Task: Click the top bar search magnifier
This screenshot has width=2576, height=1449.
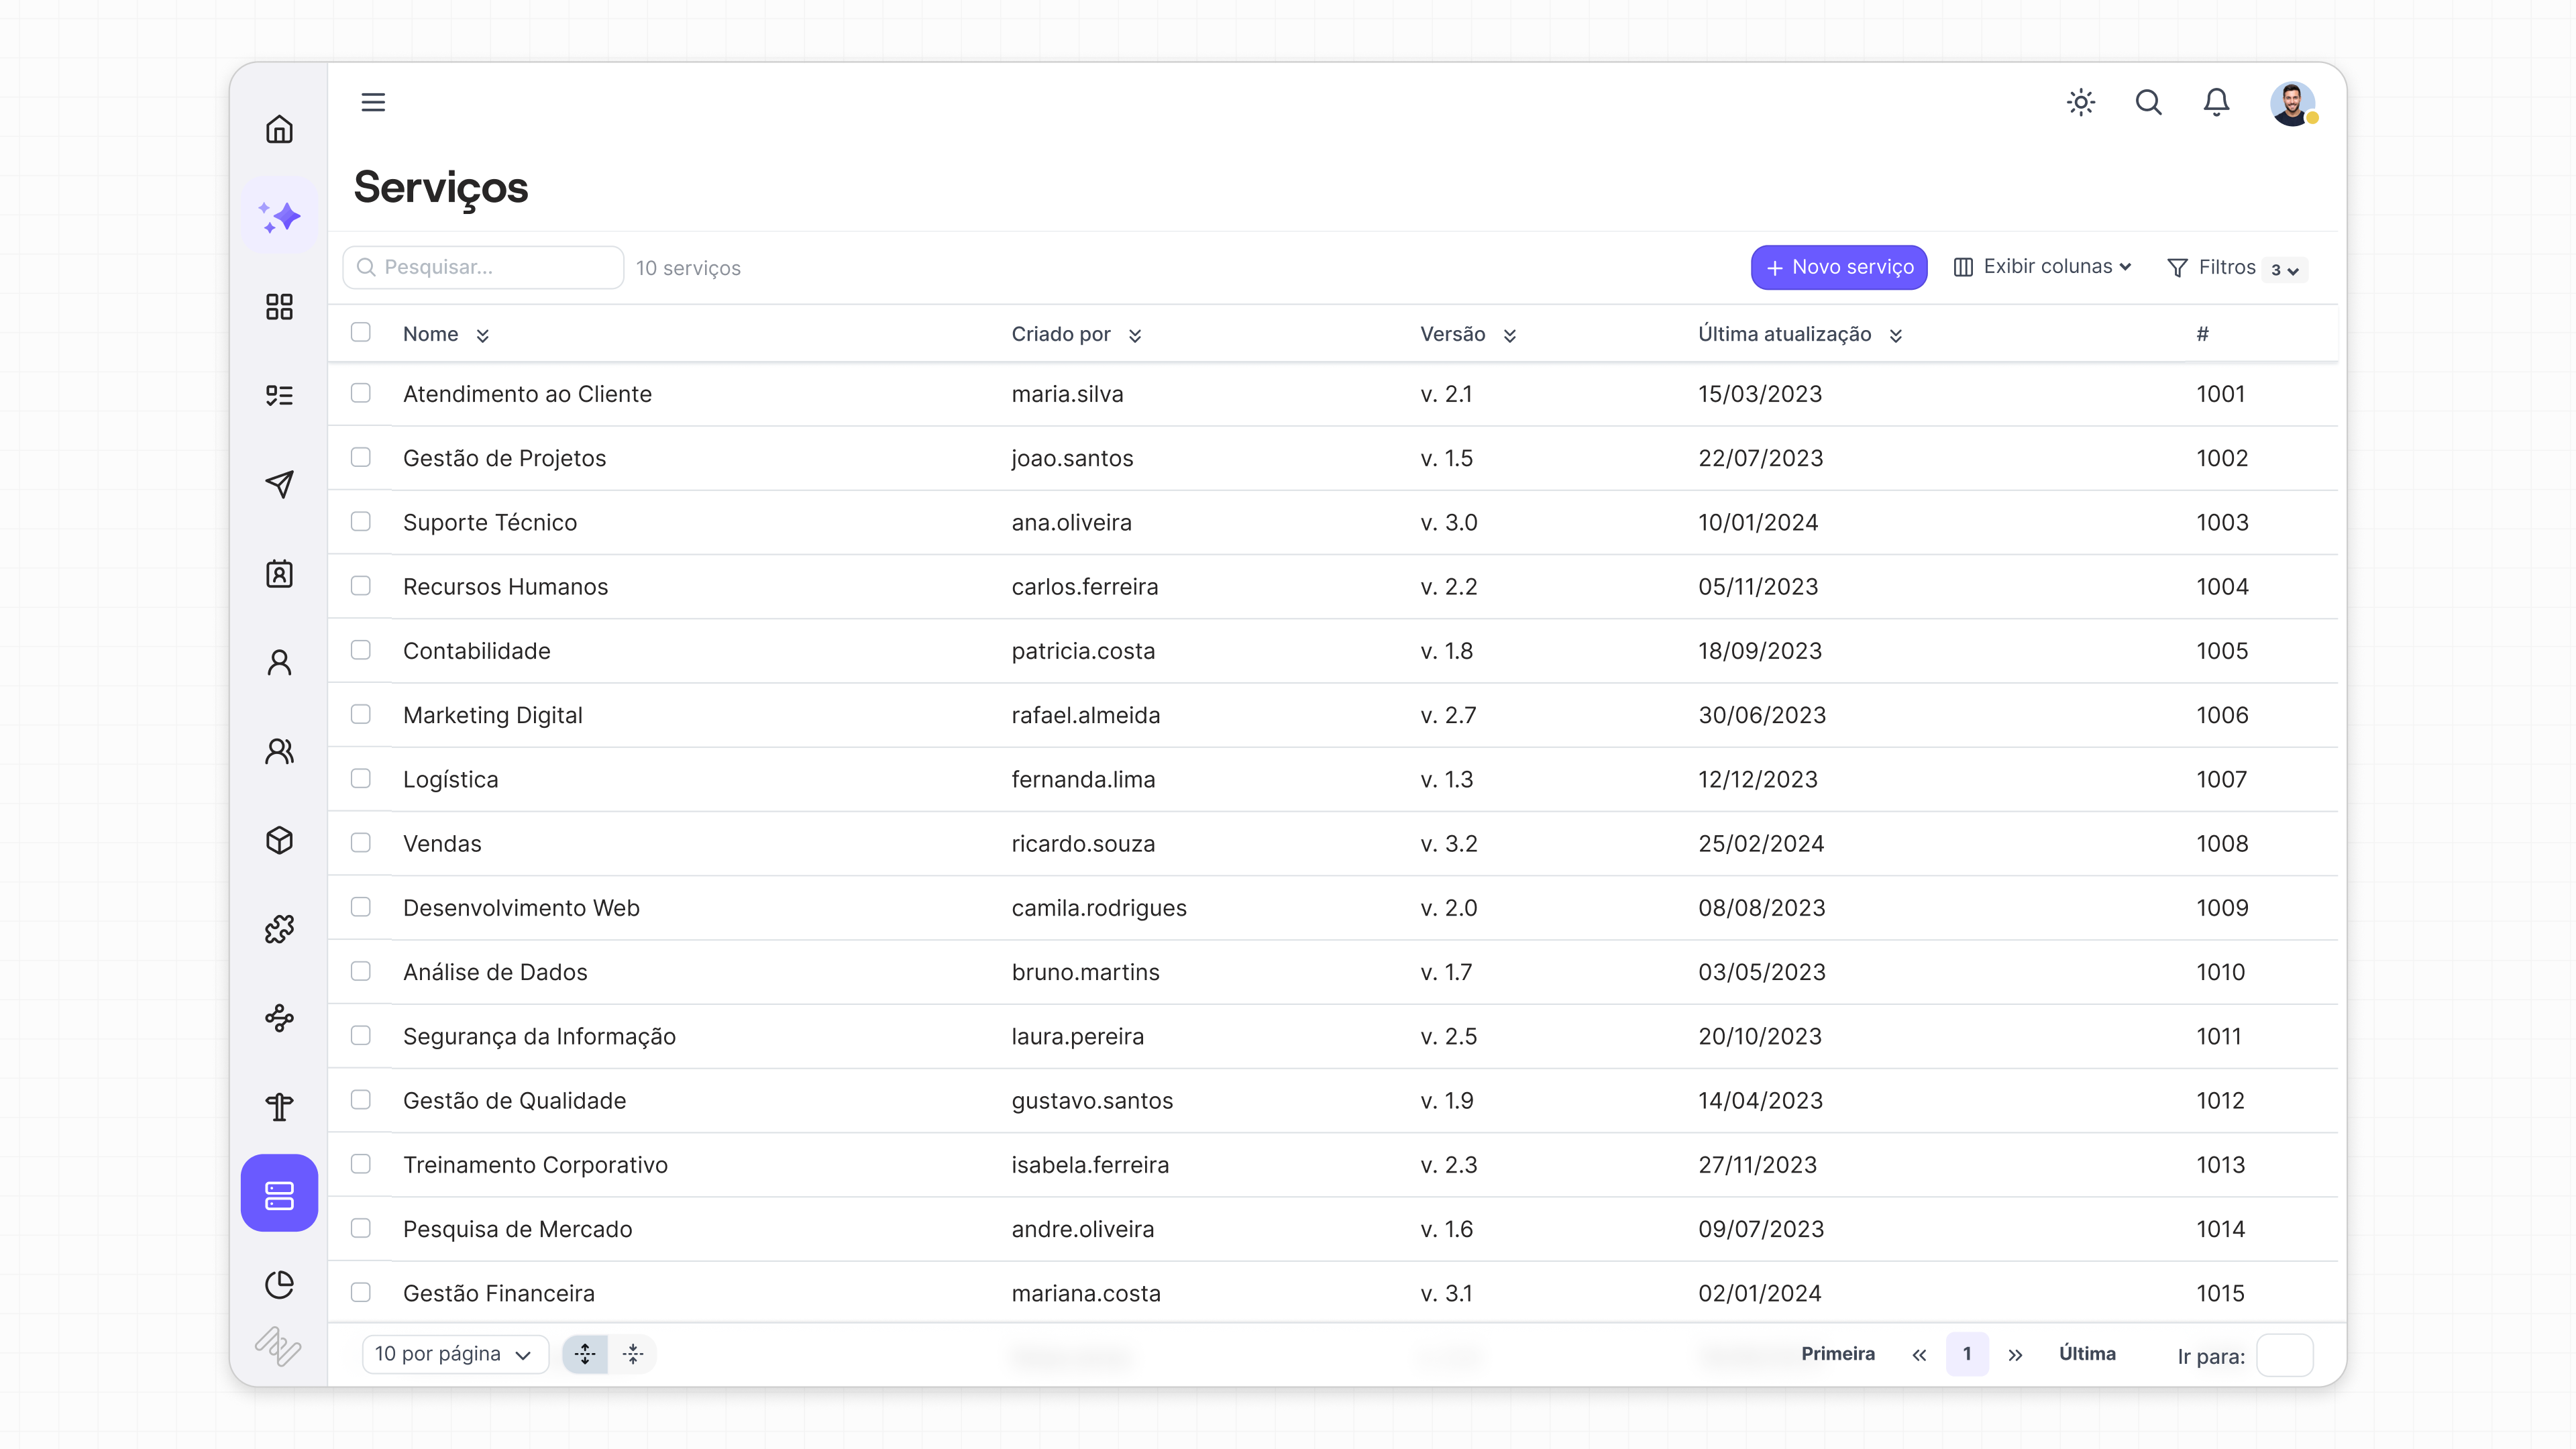Action: pyautogui.click(x=2149, y=102)
